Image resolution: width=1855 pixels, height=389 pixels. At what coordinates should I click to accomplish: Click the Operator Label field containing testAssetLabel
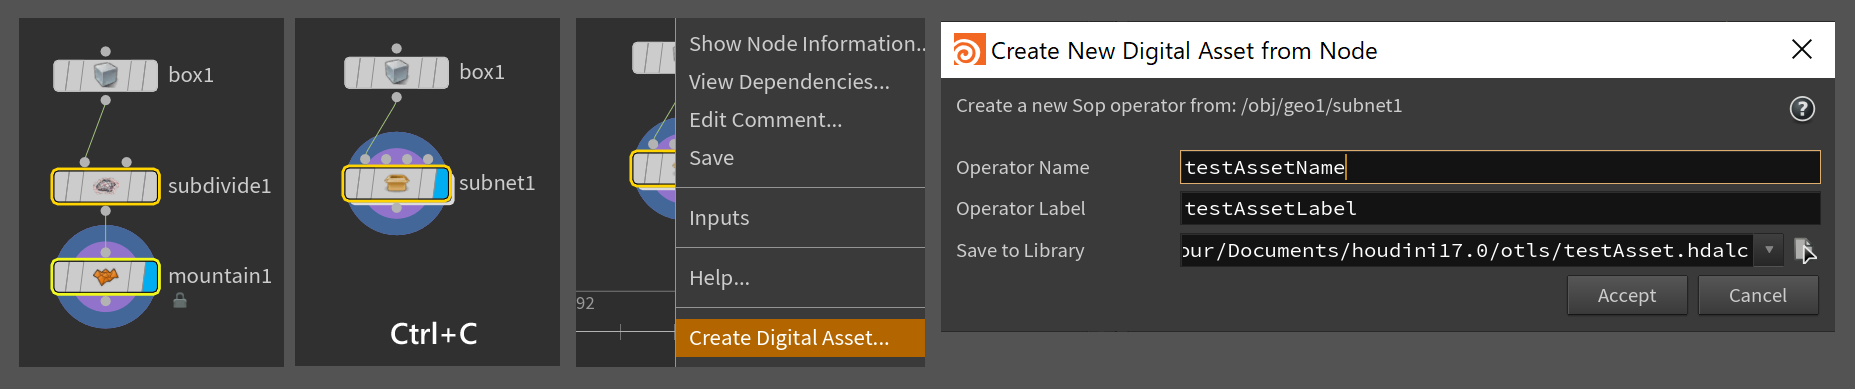(x=1500, y=208)
